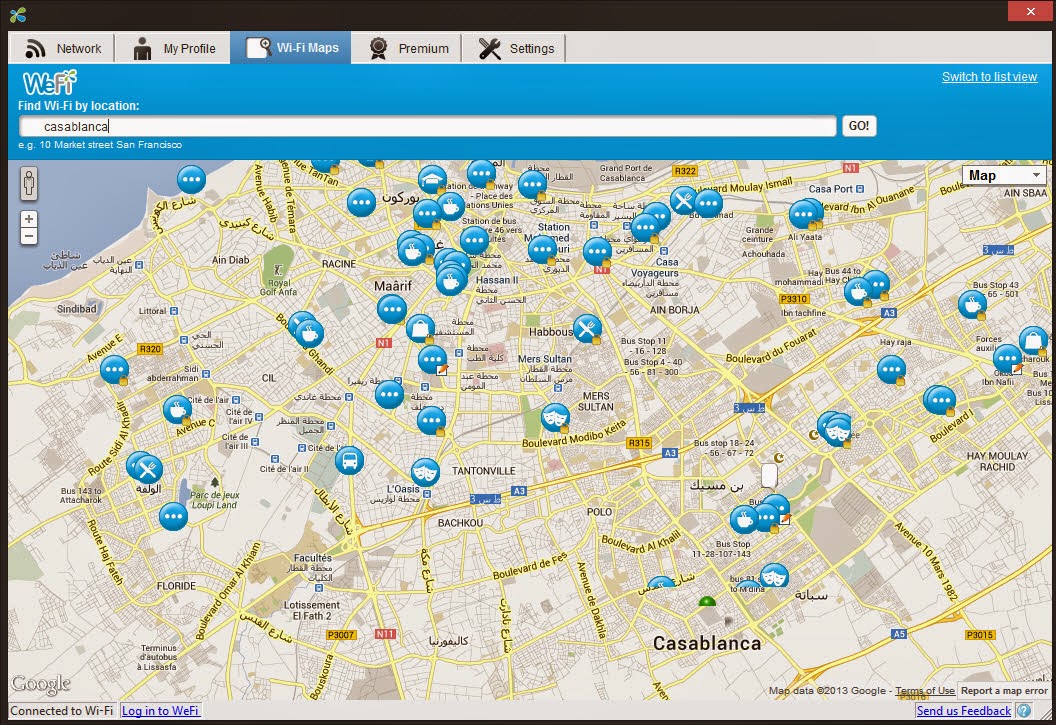Zoom out of the map
1056x725 pixels.
[29, 236]
